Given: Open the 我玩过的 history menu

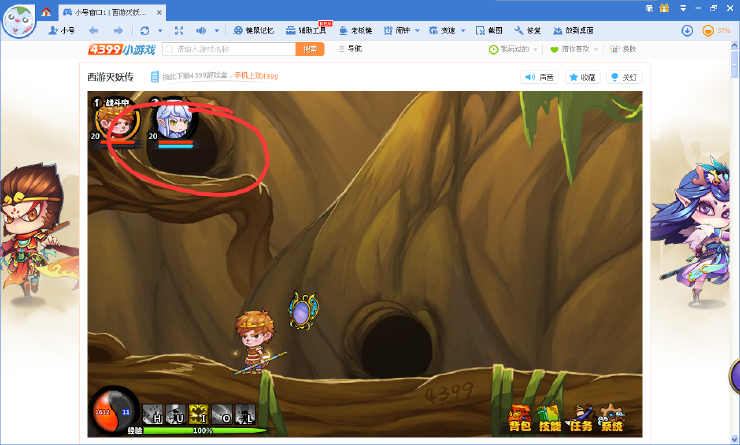Looking at the screenshot, I should coord(509,49).
